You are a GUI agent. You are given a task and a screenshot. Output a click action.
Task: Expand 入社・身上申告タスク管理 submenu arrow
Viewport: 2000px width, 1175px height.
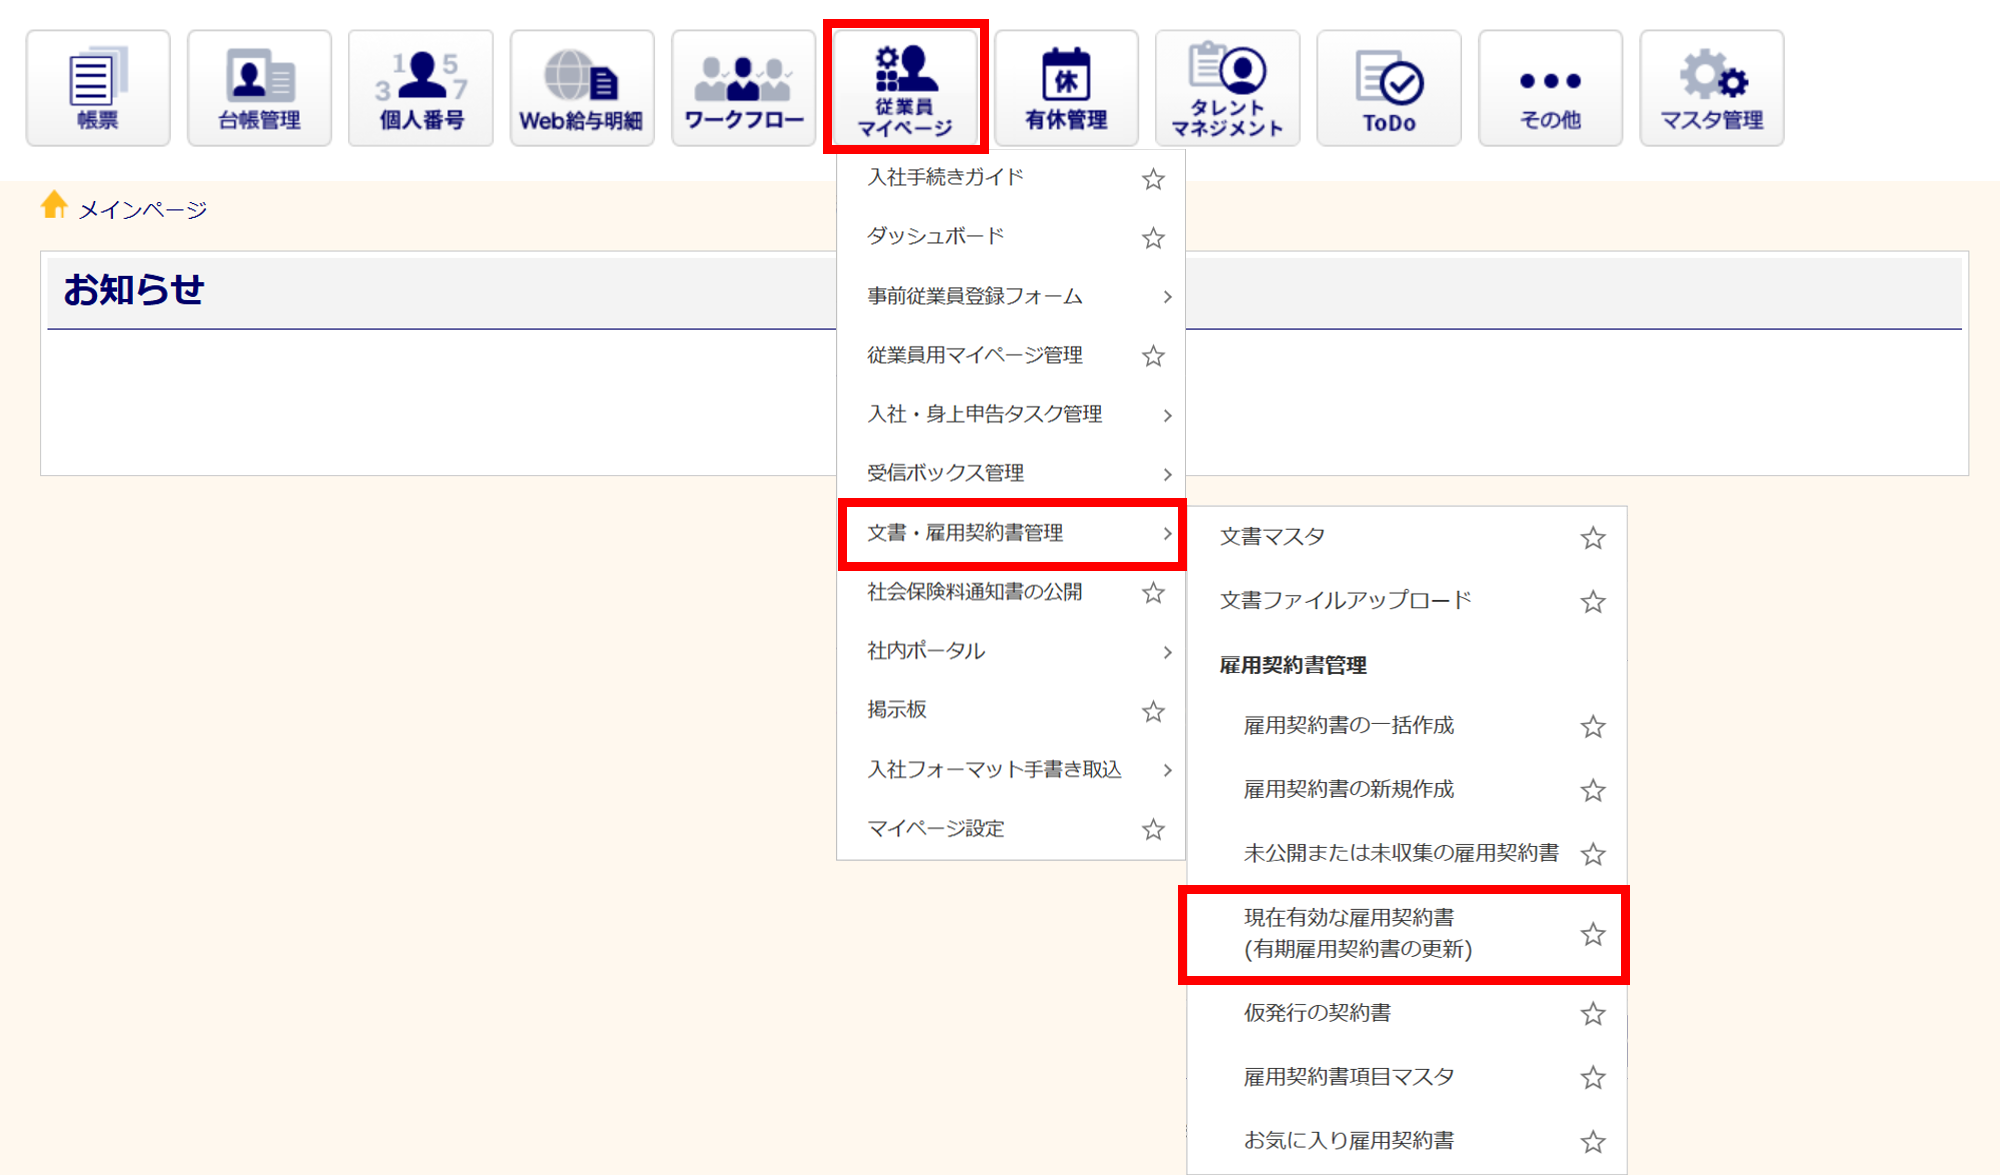pos(1167,415)
